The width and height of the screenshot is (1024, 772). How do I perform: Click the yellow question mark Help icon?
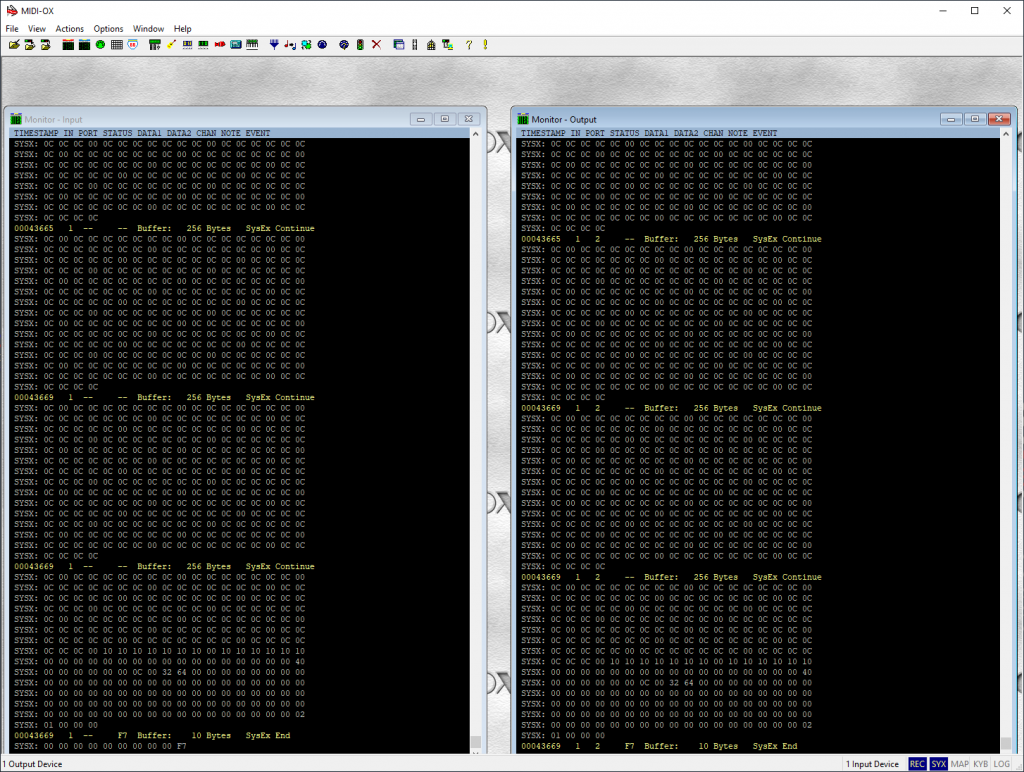(468, 45)
